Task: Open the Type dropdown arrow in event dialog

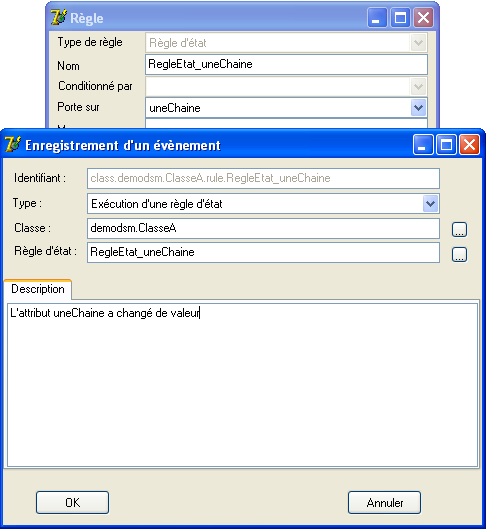Action: click(430, 204)
